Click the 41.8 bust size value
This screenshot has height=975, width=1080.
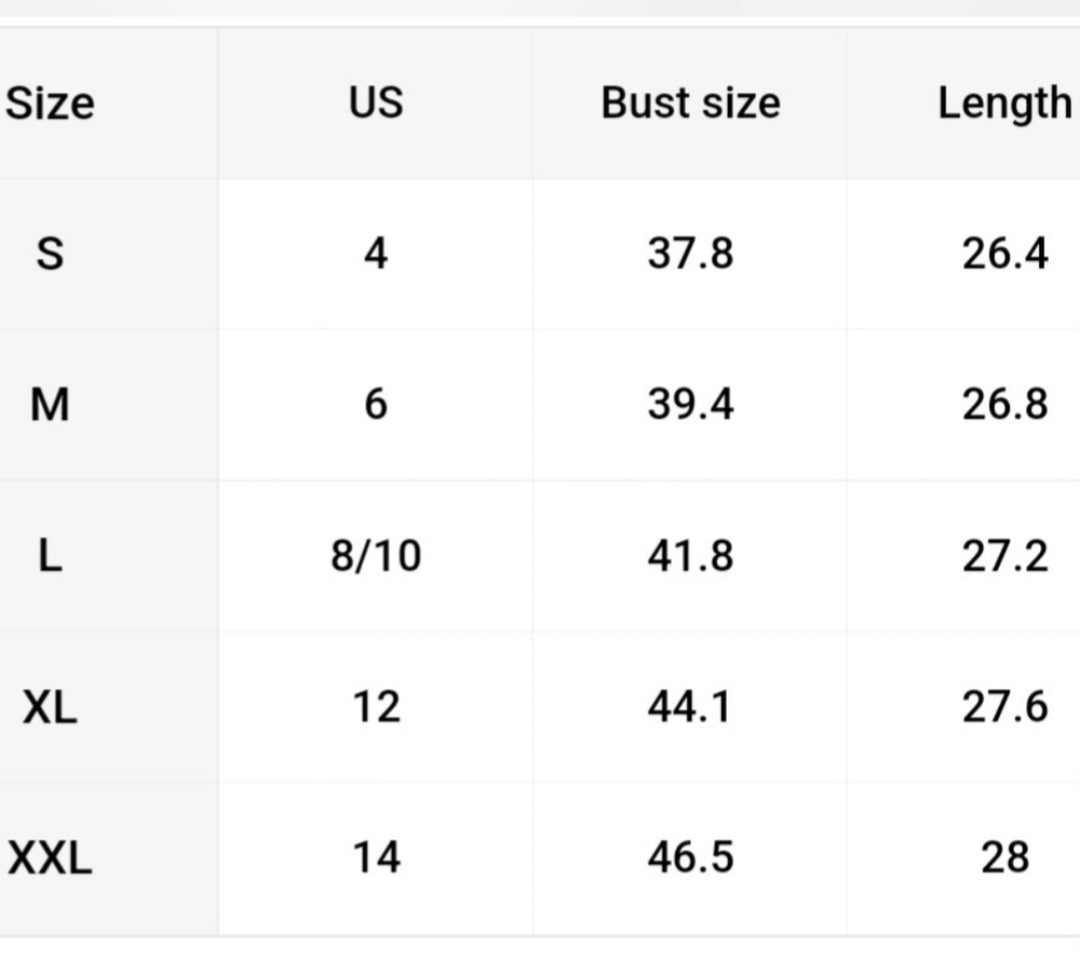690,556
